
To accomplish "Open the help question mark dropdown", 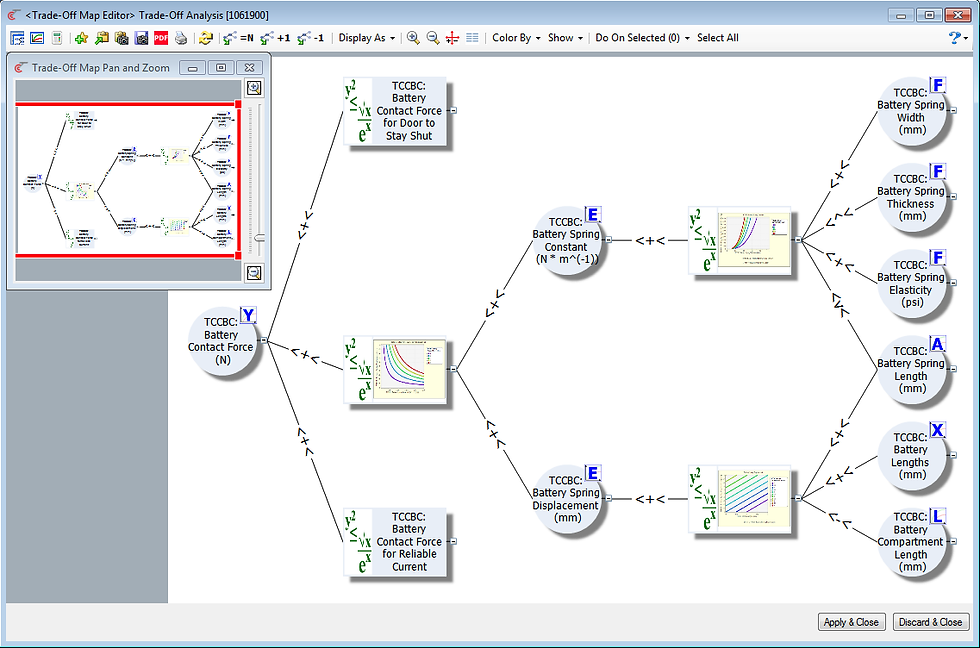I will [958, 38].
